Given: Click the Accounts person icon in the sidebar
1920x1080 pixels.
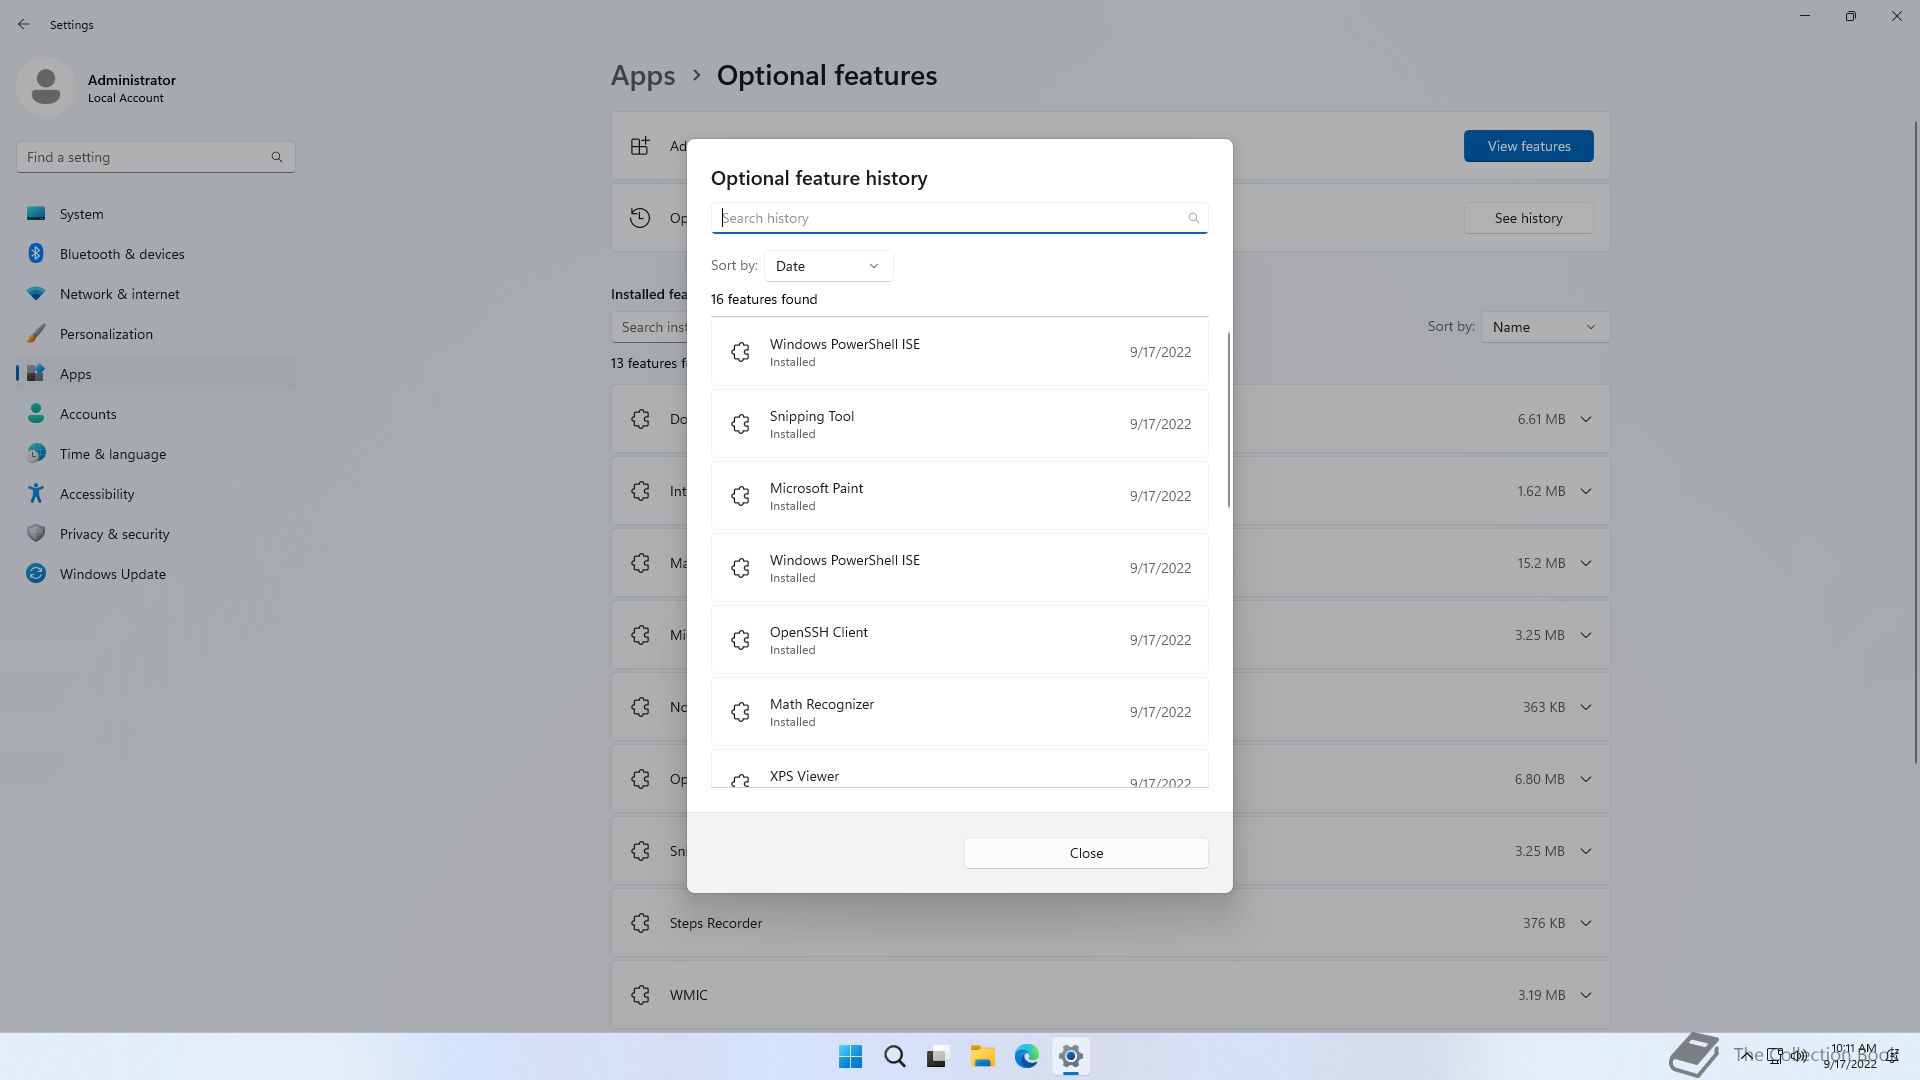Looking at the screenshot, I should 36,414.
